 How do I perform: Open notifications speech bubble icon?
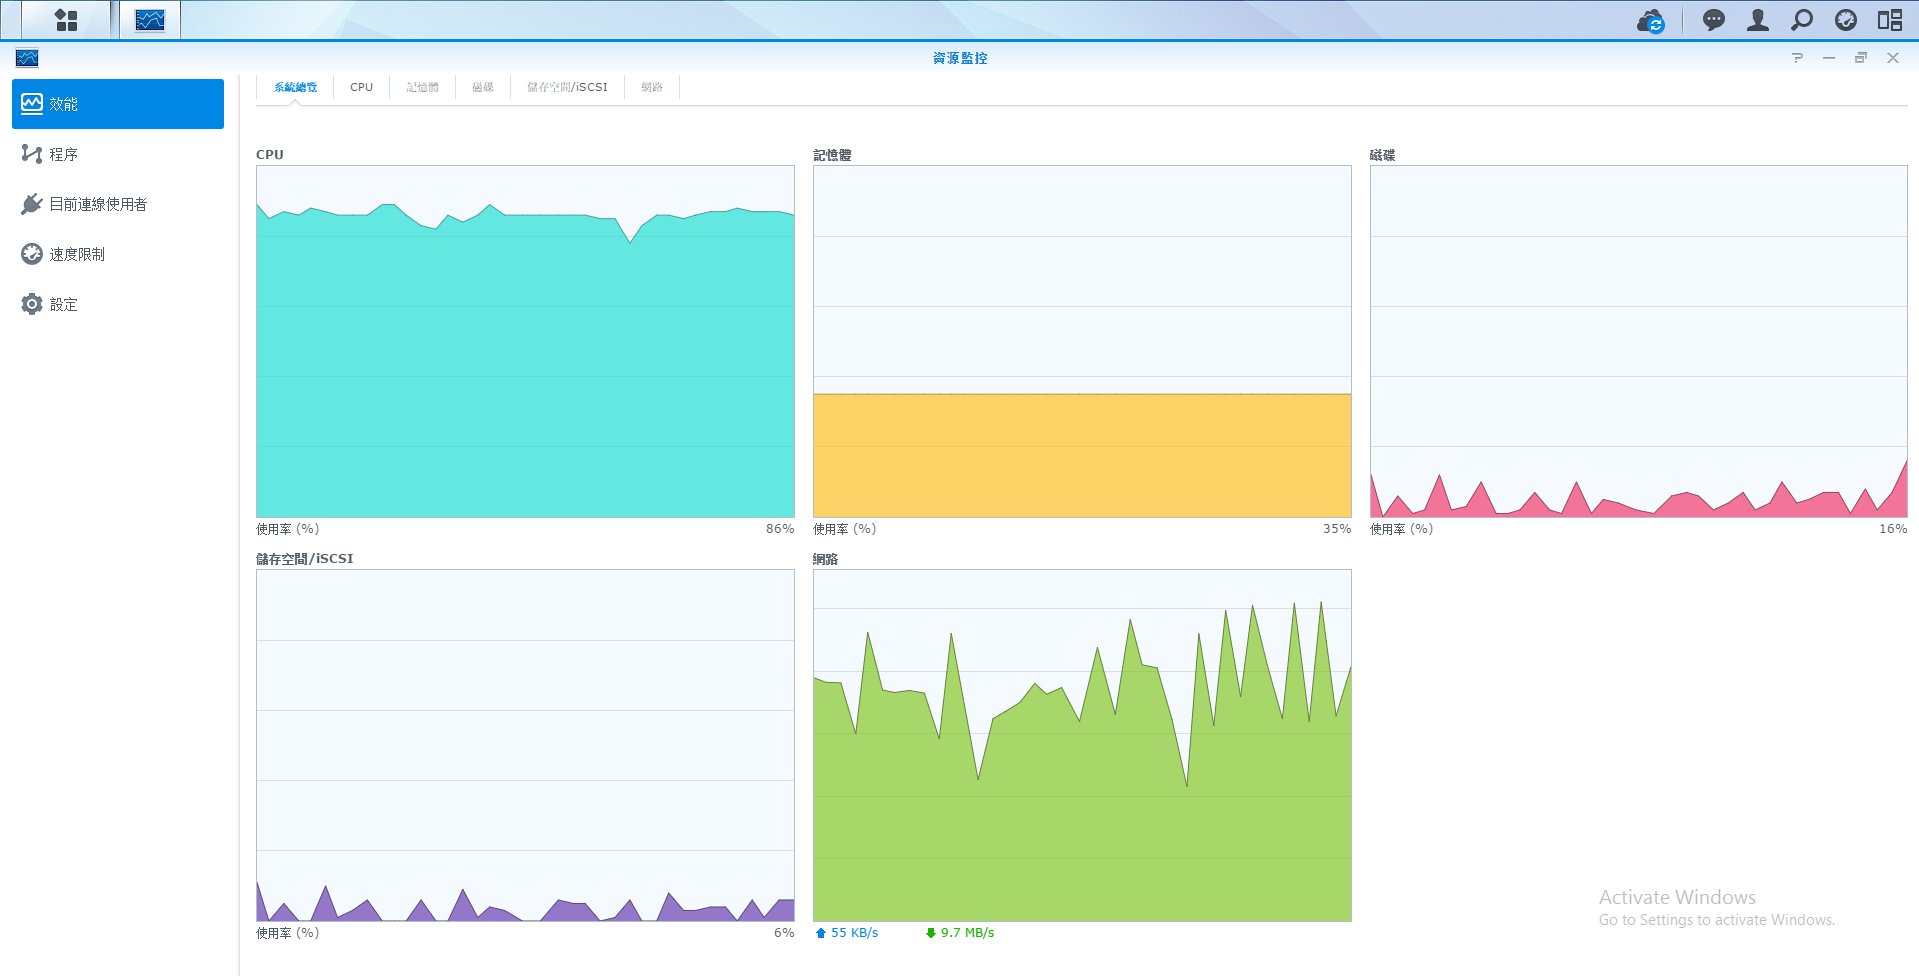(1713, 20)
